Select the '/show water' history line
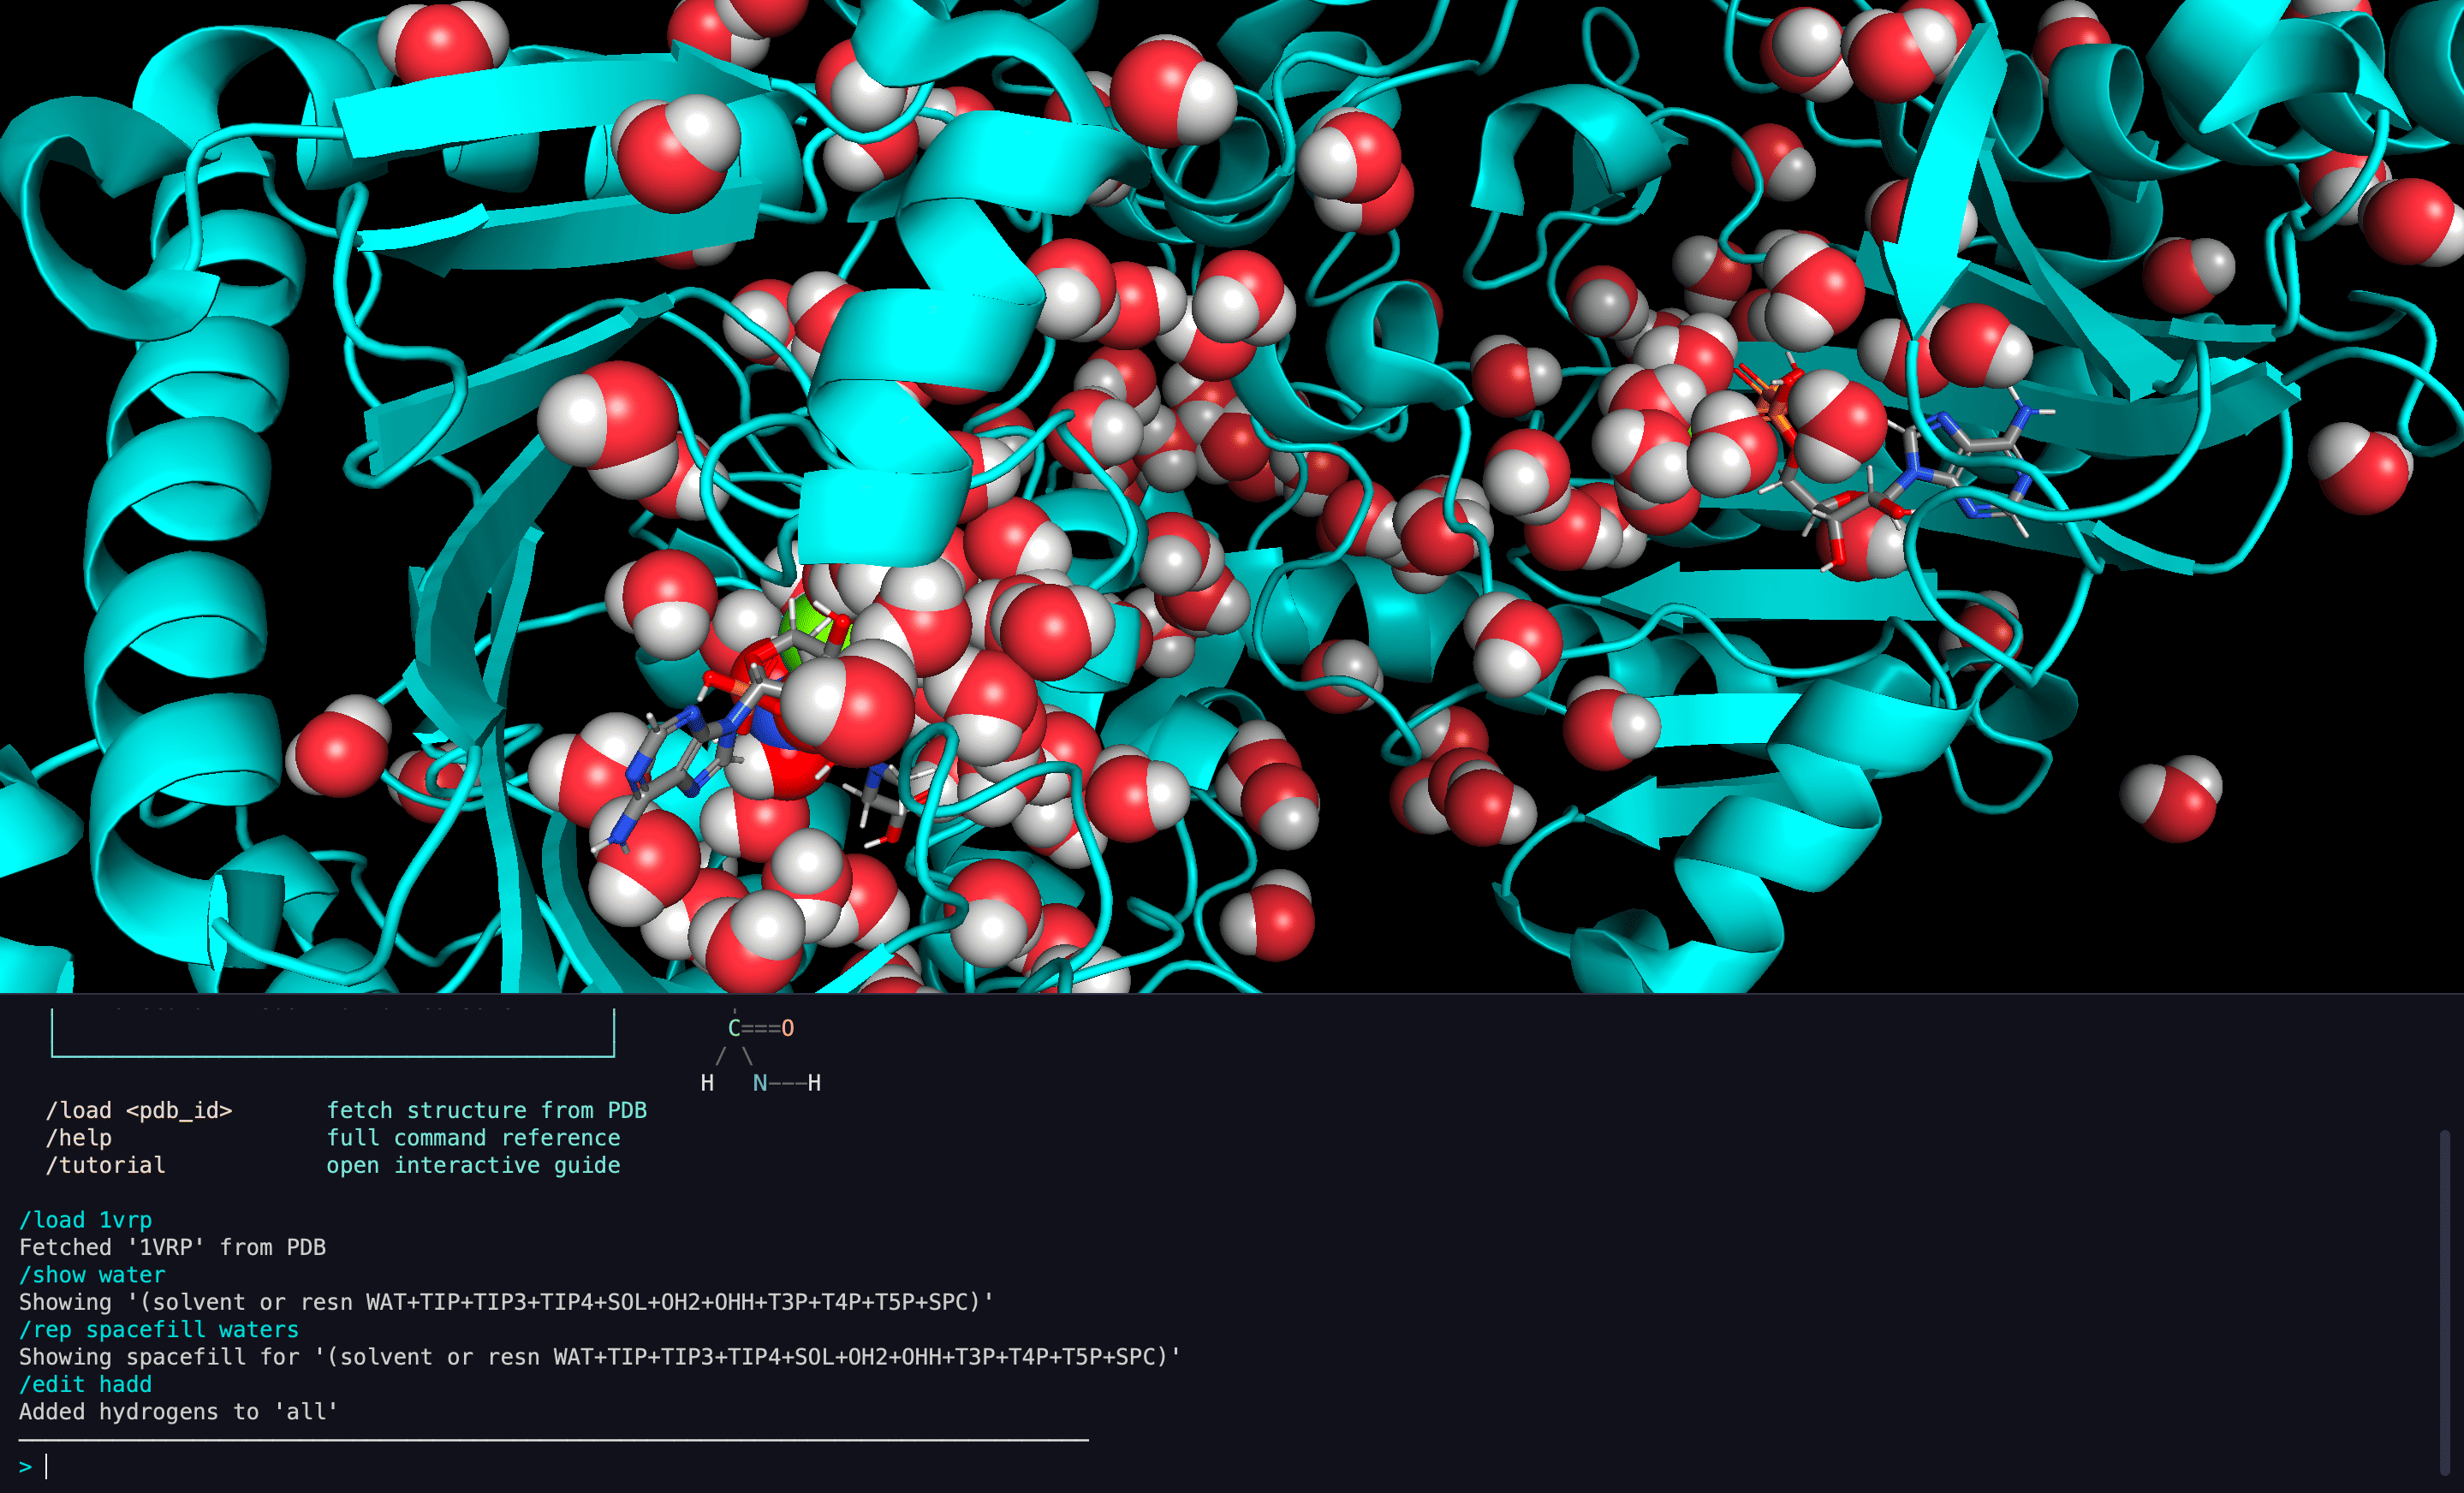Viewport: 2464px width, 1493px height. click(x=92, y=1275)
